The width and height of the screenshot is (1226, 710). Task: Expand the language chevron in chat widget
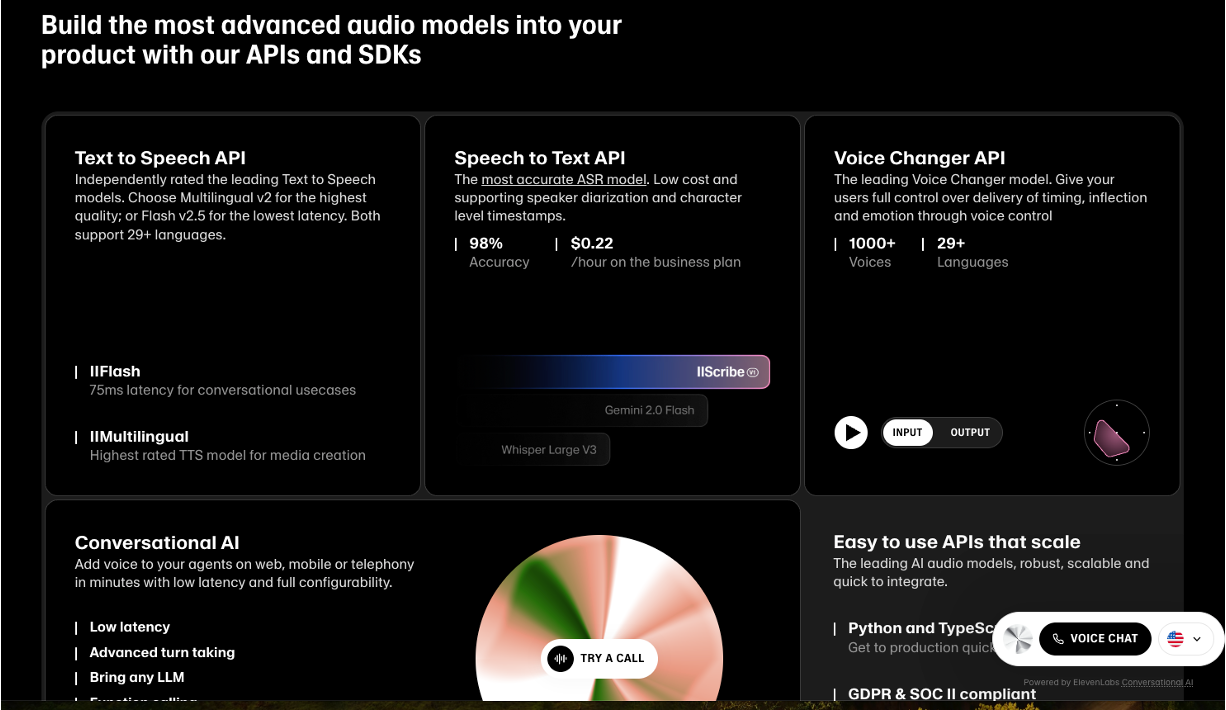coord(1197,639)
